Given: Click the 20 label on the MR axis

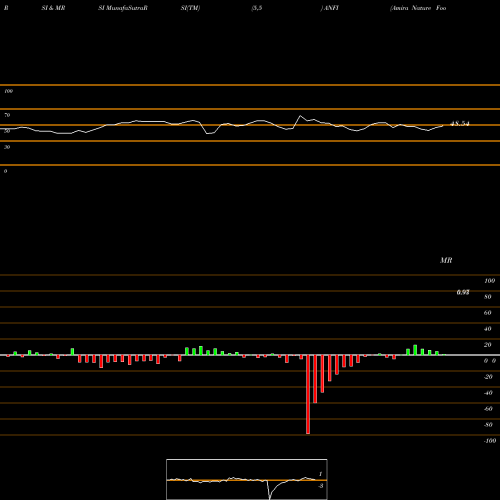Looking at the screenshot, I should [x=488, y=345].
